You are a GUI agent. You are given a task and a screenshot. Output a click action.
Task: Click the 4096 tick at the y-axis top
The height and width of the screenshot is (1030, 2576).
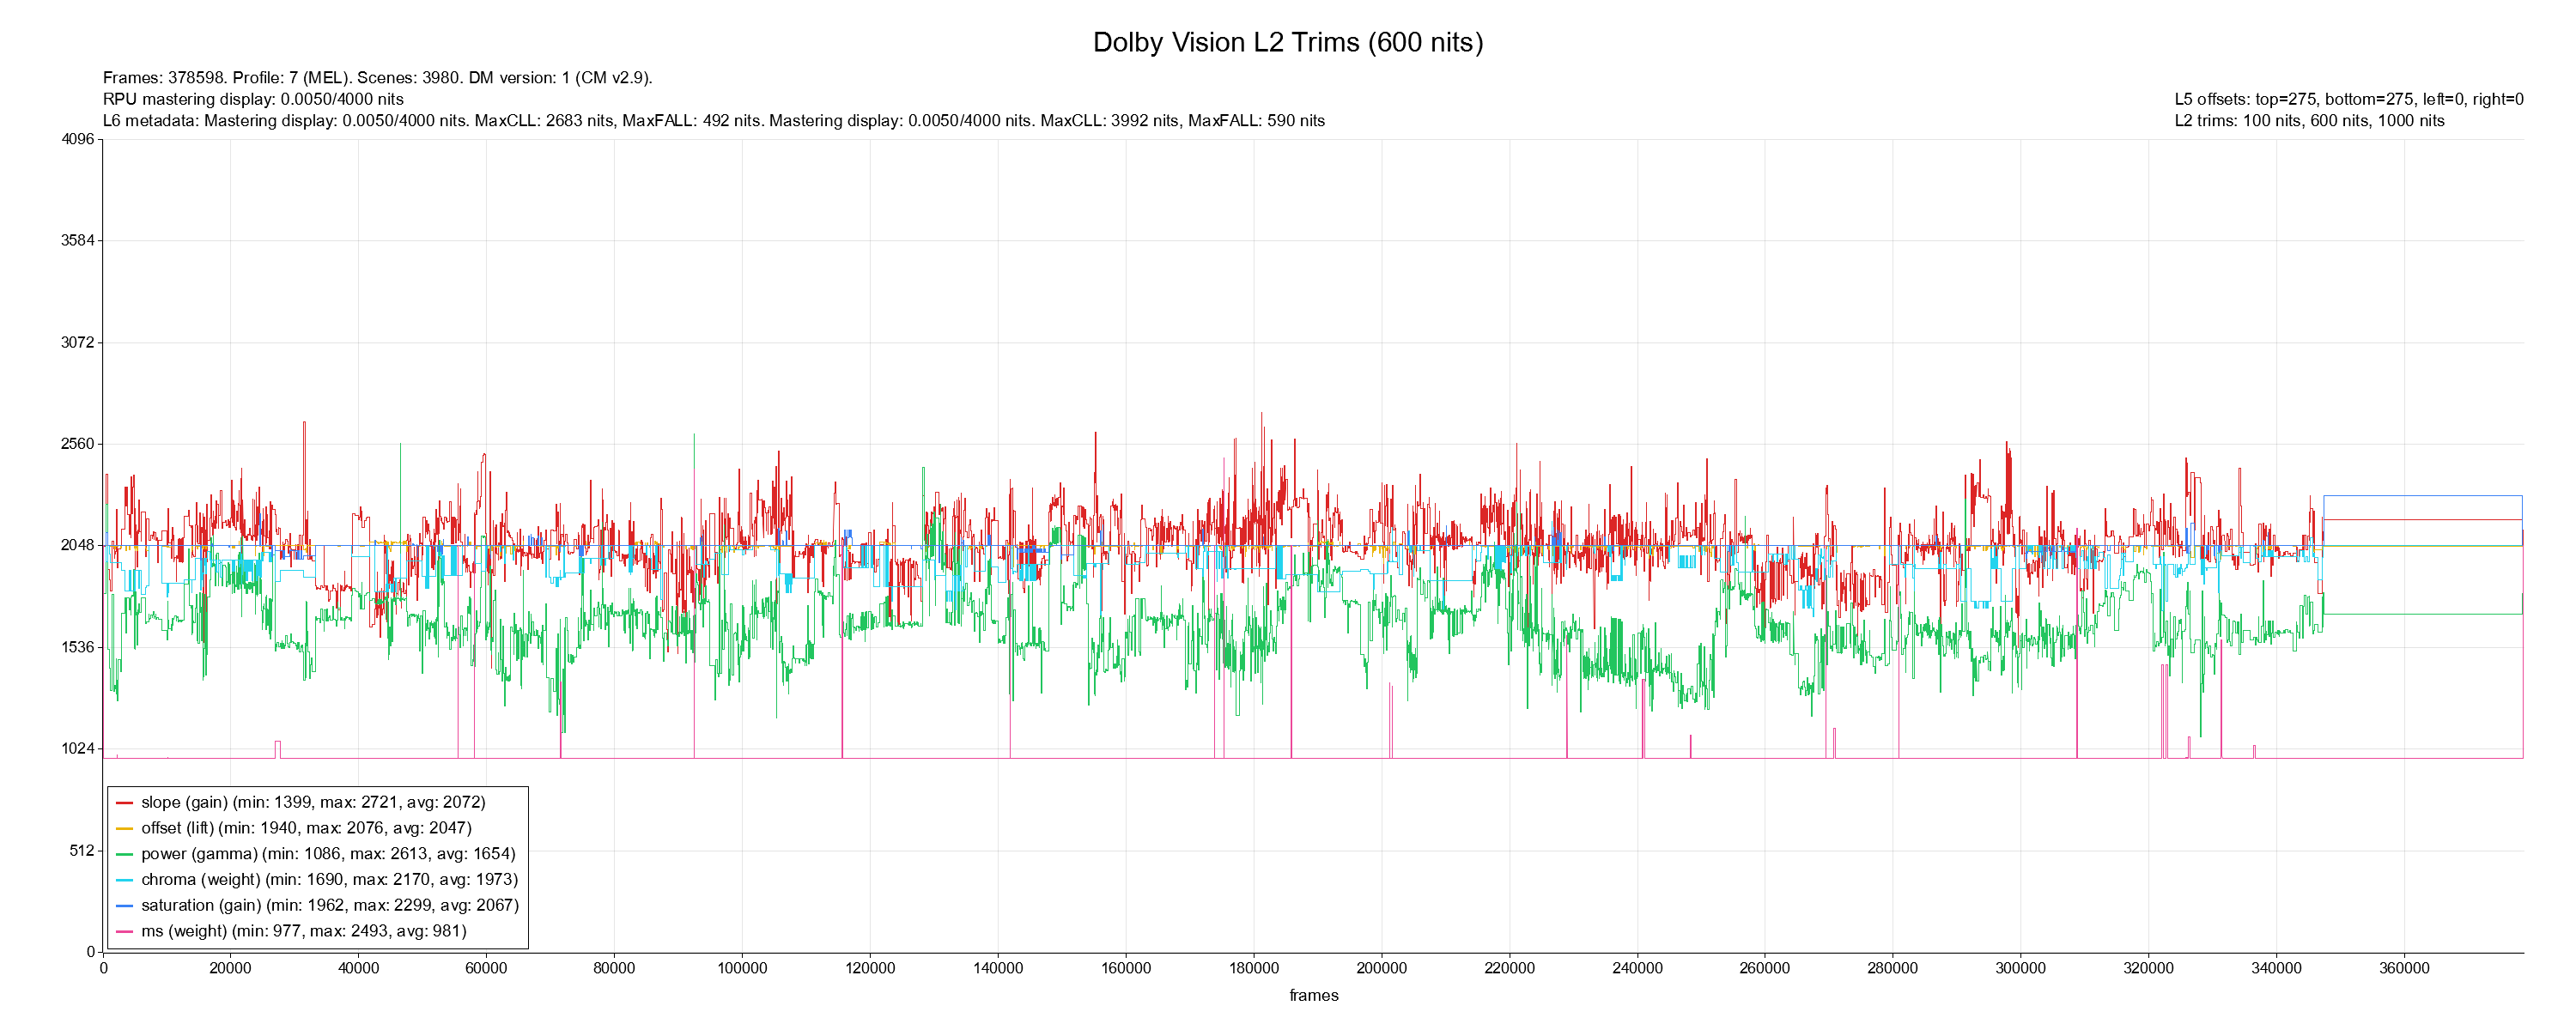point(77,139)
